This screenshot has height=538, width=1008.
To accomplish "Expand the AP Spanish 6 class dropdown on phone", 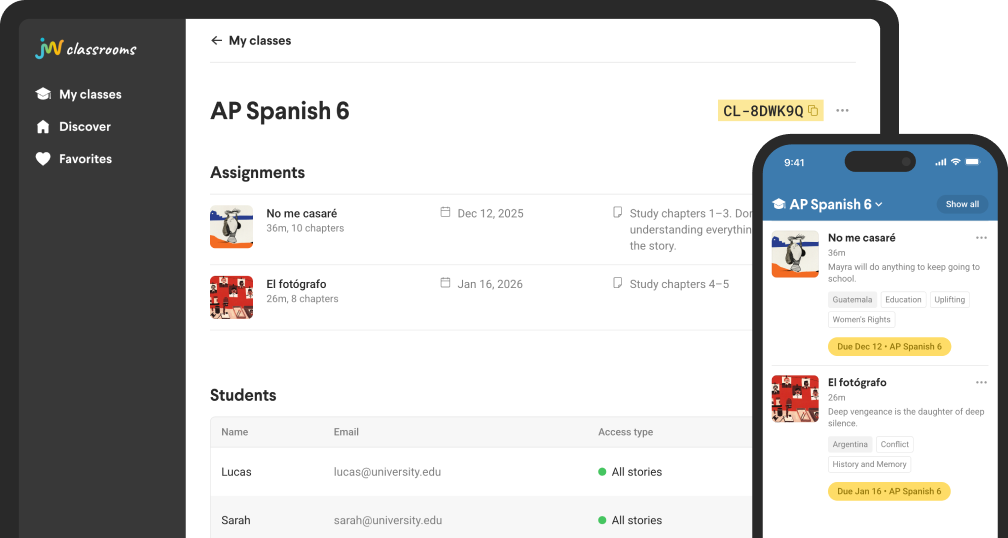I will 879,205.
